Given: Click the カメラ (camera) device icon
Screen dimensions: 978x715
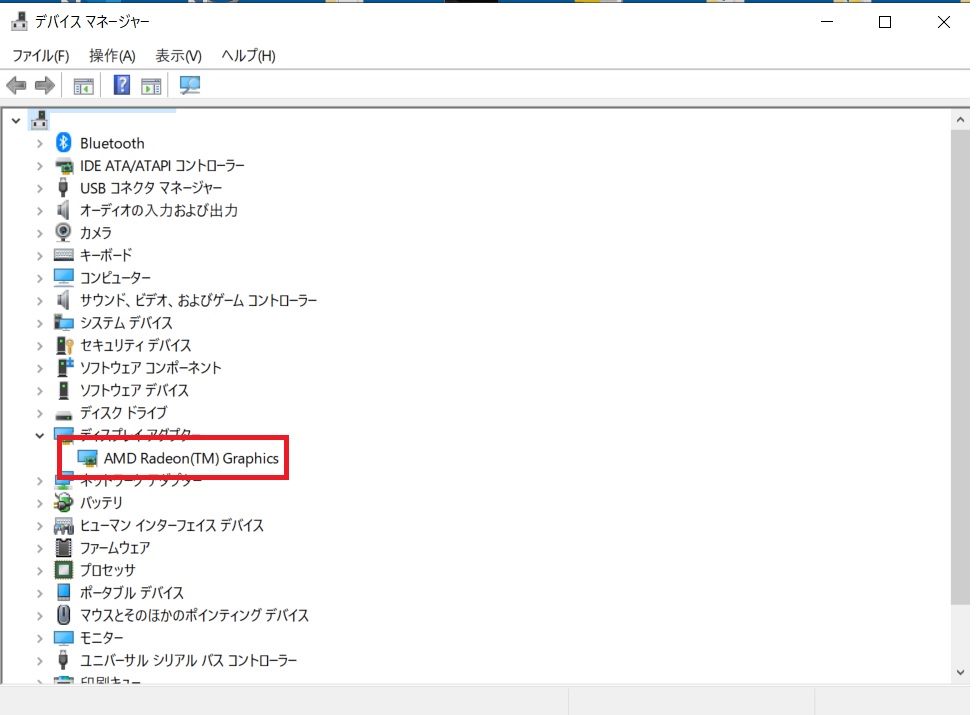Looking at the screenshot, I should pos(64,233).
